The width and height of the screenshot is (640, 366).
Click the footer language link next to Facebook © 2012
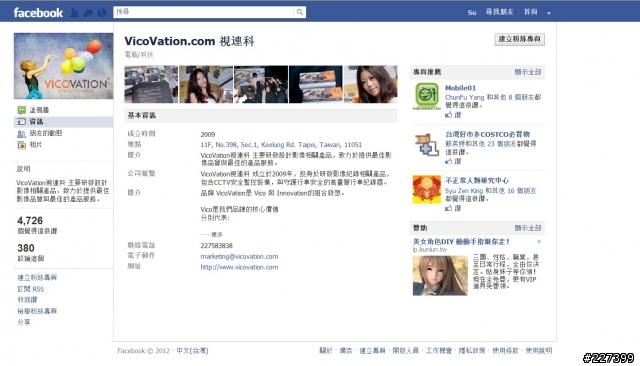pyautogui.click(x=192, y=350)
